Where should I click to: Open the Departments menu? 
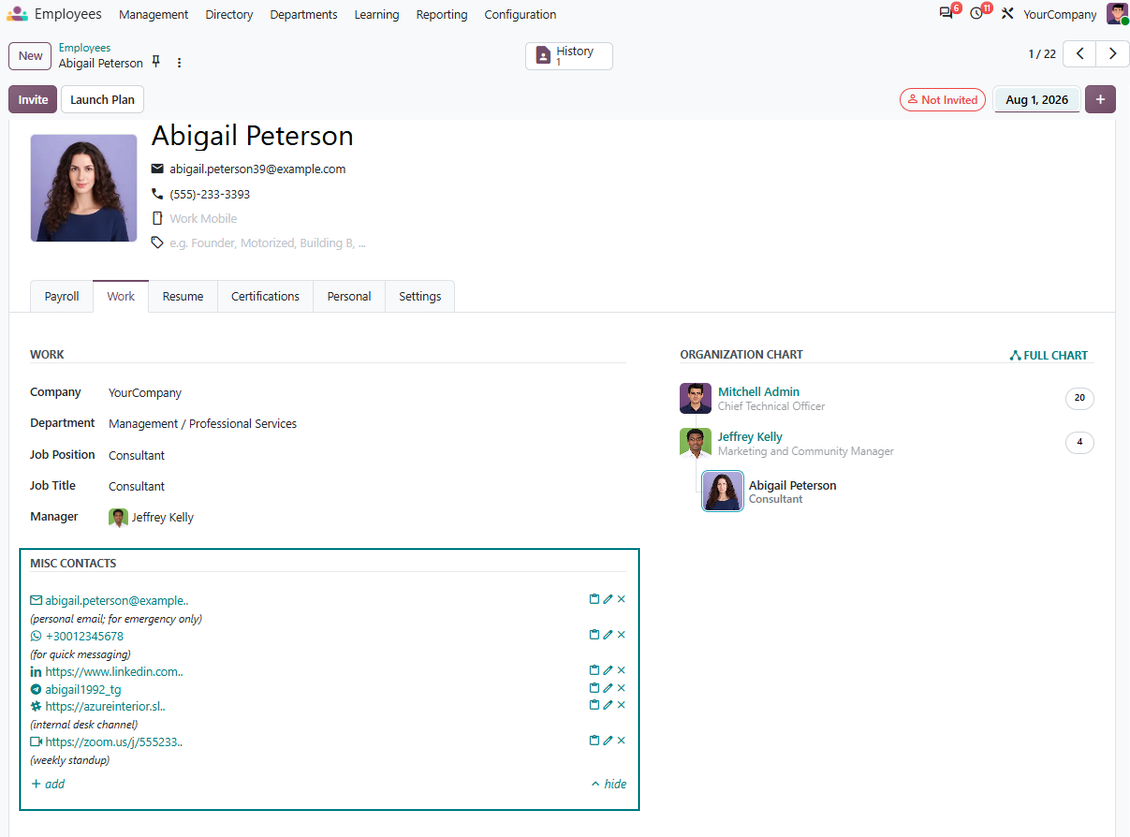click(303, 14)
